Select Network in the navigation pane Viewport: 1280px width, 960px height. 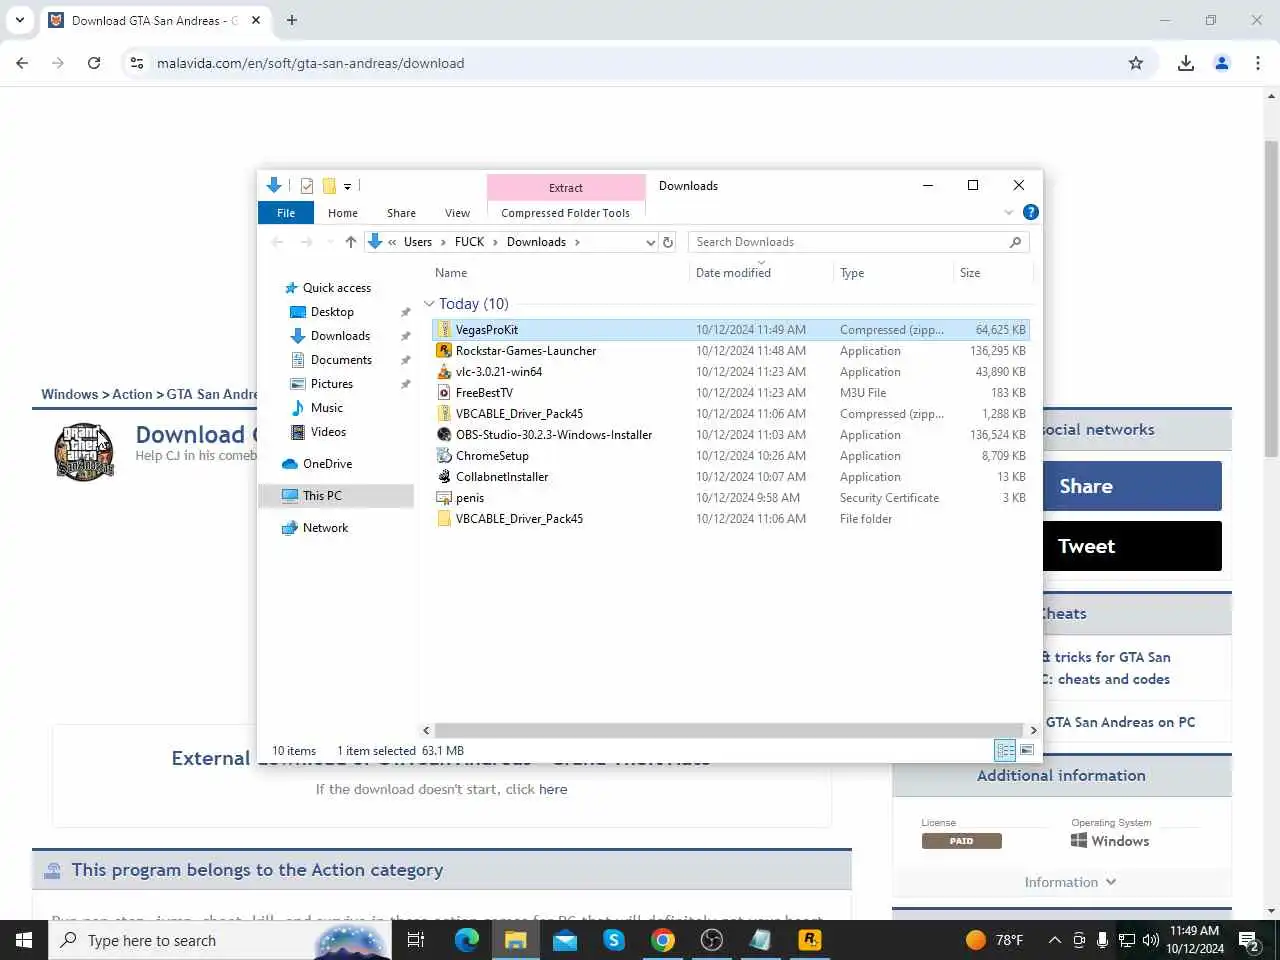pyautogui.click(x=325, y=528)
